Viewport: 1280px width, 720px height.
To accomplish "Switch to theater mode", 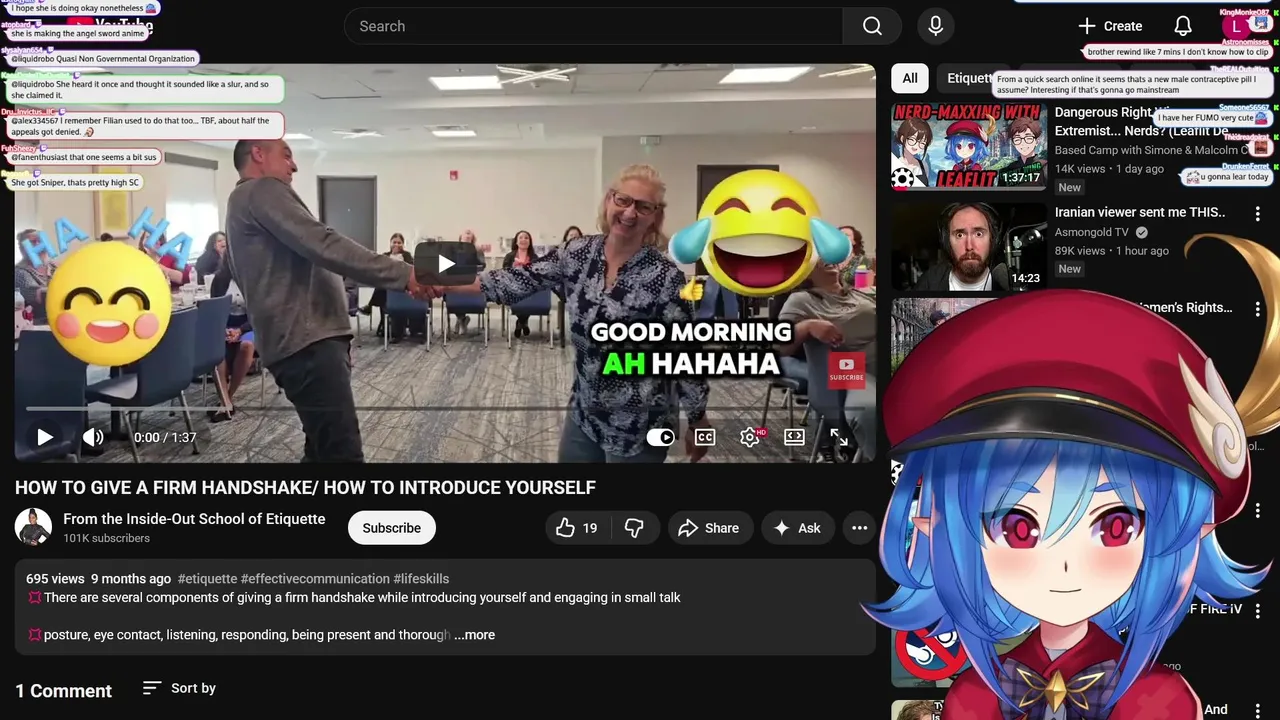I will point(794,437).
